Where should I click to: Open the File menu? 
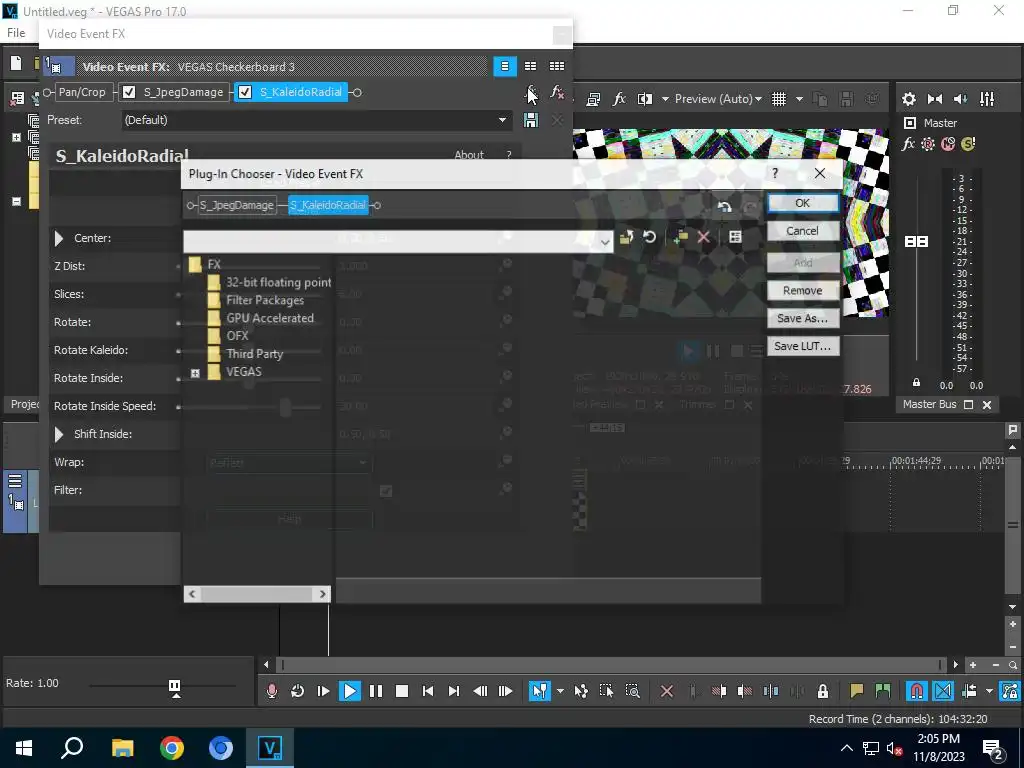[x=16, y=33]
